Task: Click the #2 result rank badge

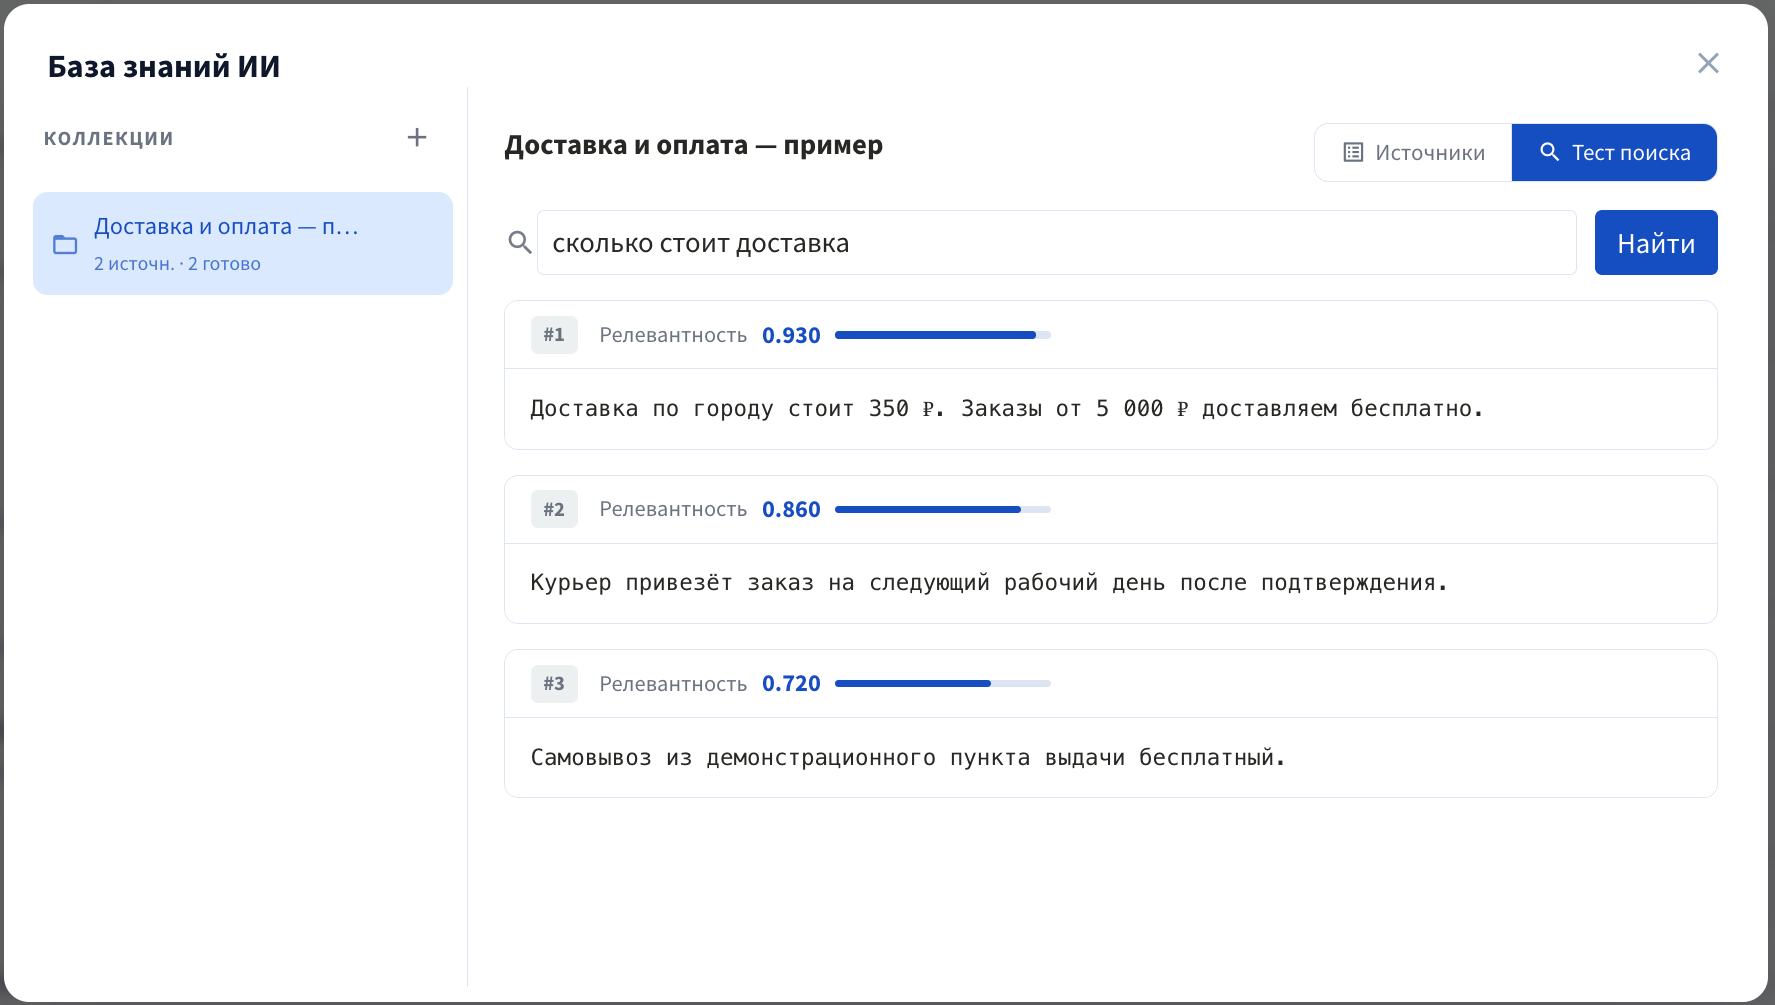Action: click(x=554, y=509)
